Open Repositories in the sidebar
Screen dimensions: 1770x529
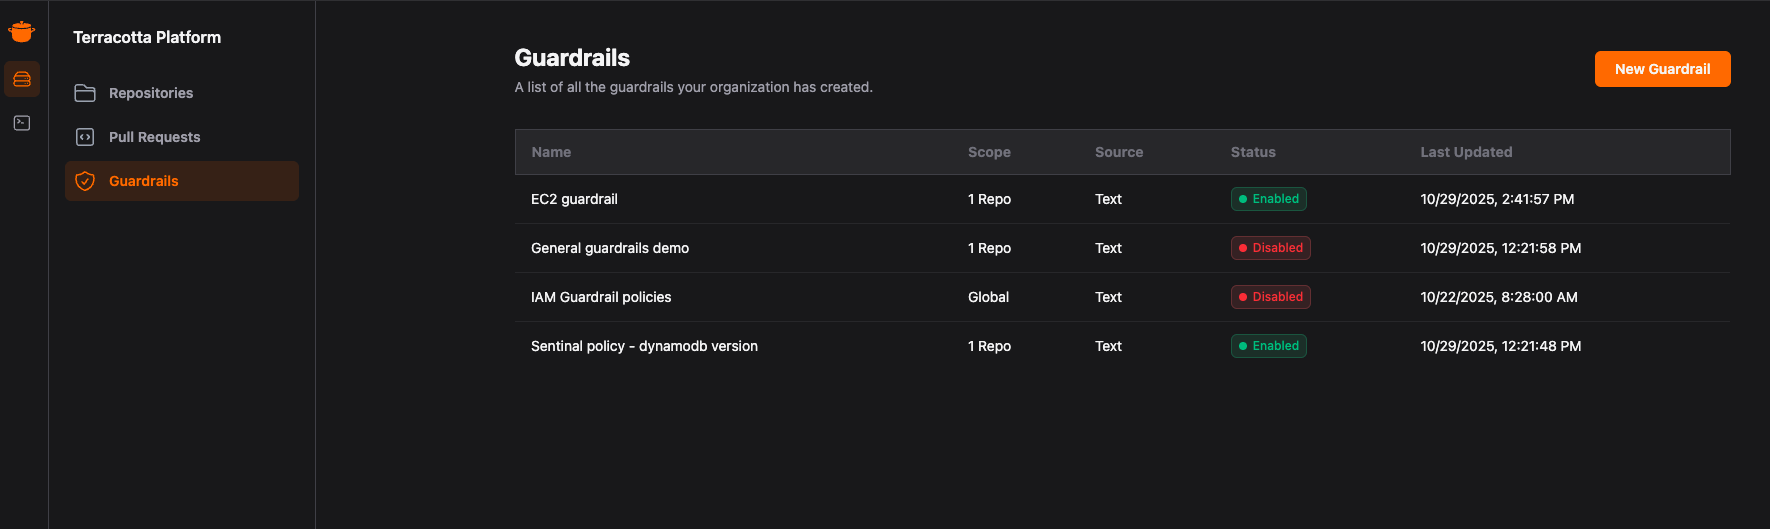[x=150, y=93]
